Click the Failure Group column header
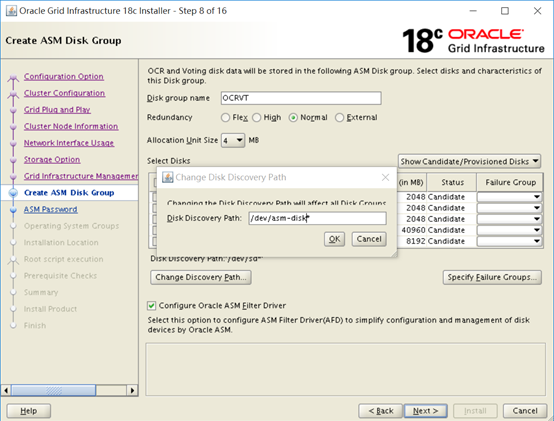This screenshot has height=421, width=554. click(510, 182)
